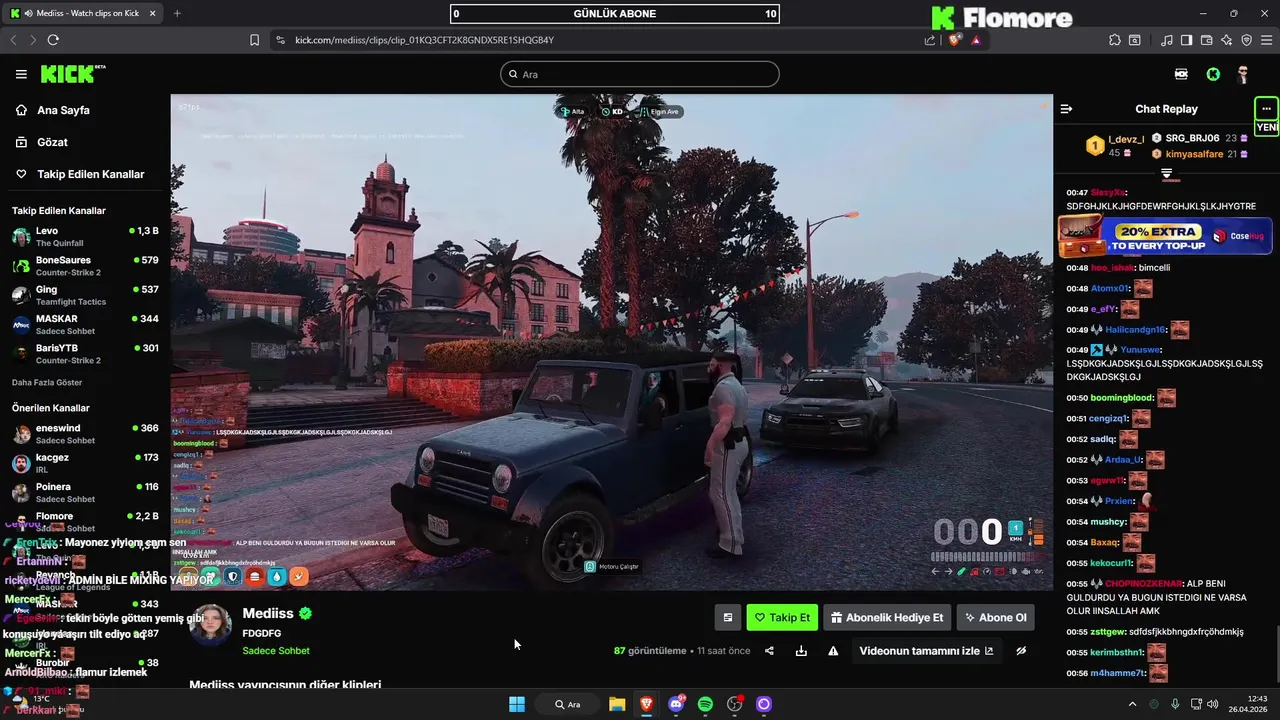Screen dimensions: 1280x720
Task: Open chat options three-dot menu
Action: (1266, 108)
